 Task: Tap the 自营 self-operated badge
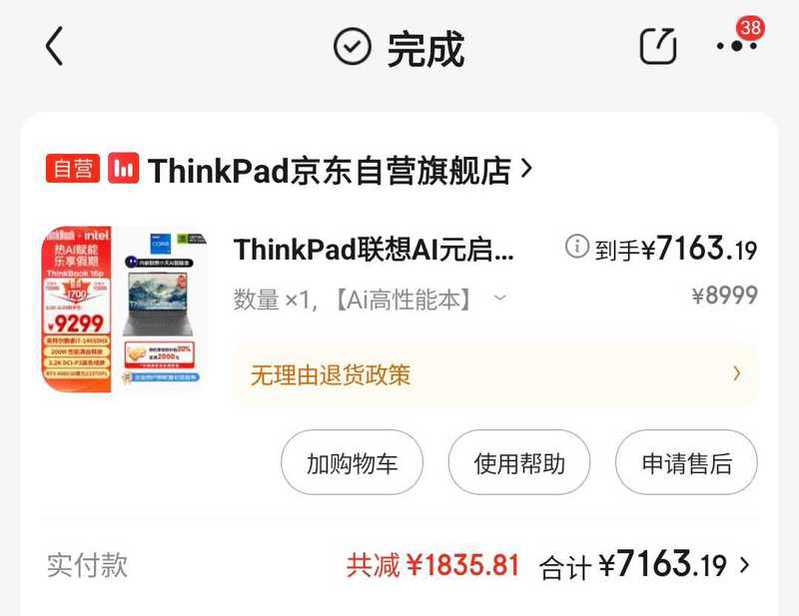click(73, 168)
